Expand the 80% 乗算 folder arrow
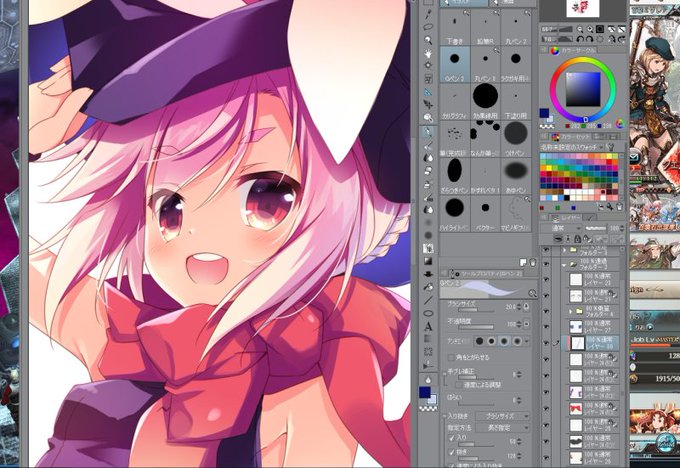Screen dimensions: 680x468 click(x=571, y=311)
